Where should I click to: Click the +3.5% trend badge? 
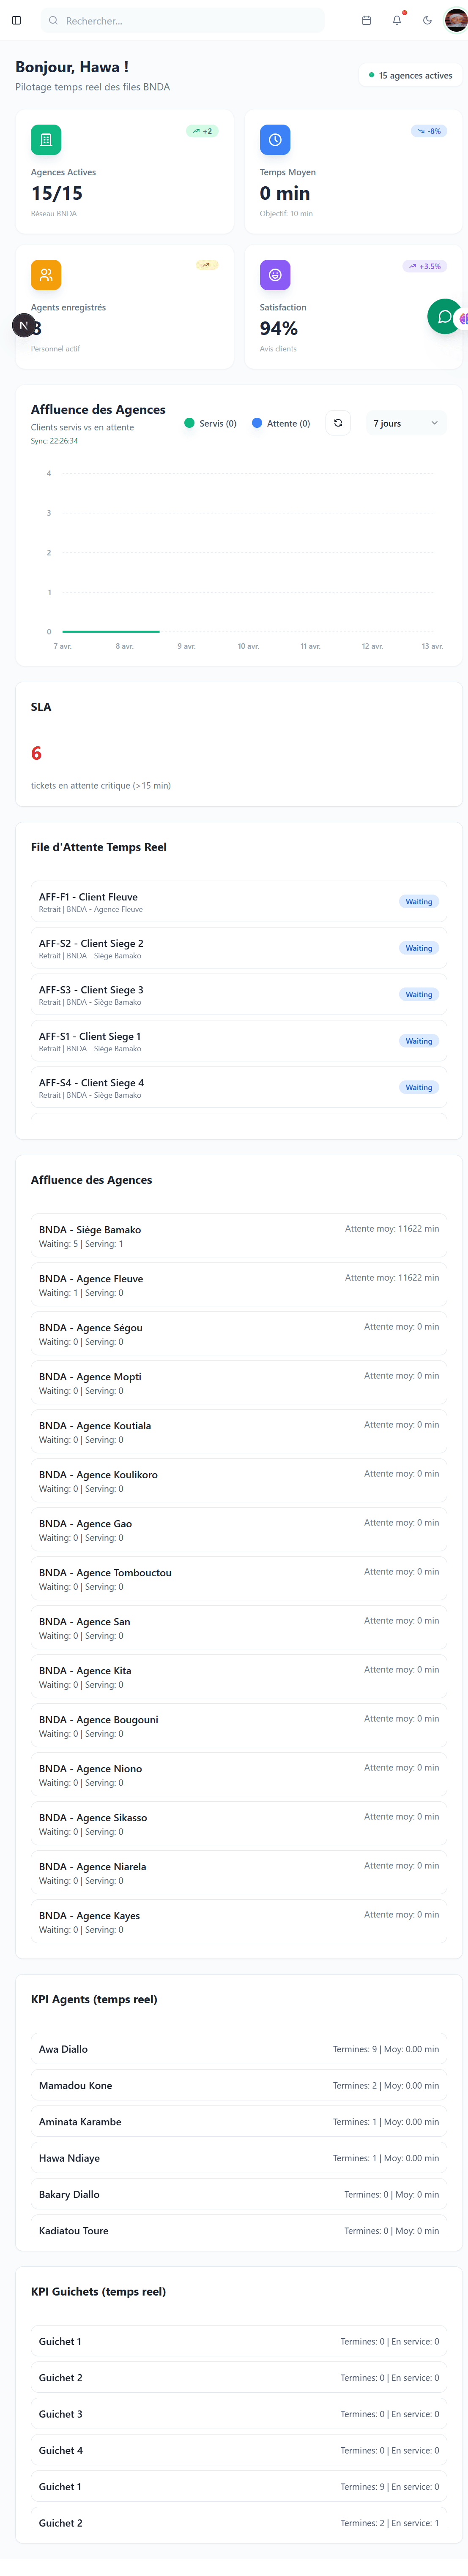[425, 266]
